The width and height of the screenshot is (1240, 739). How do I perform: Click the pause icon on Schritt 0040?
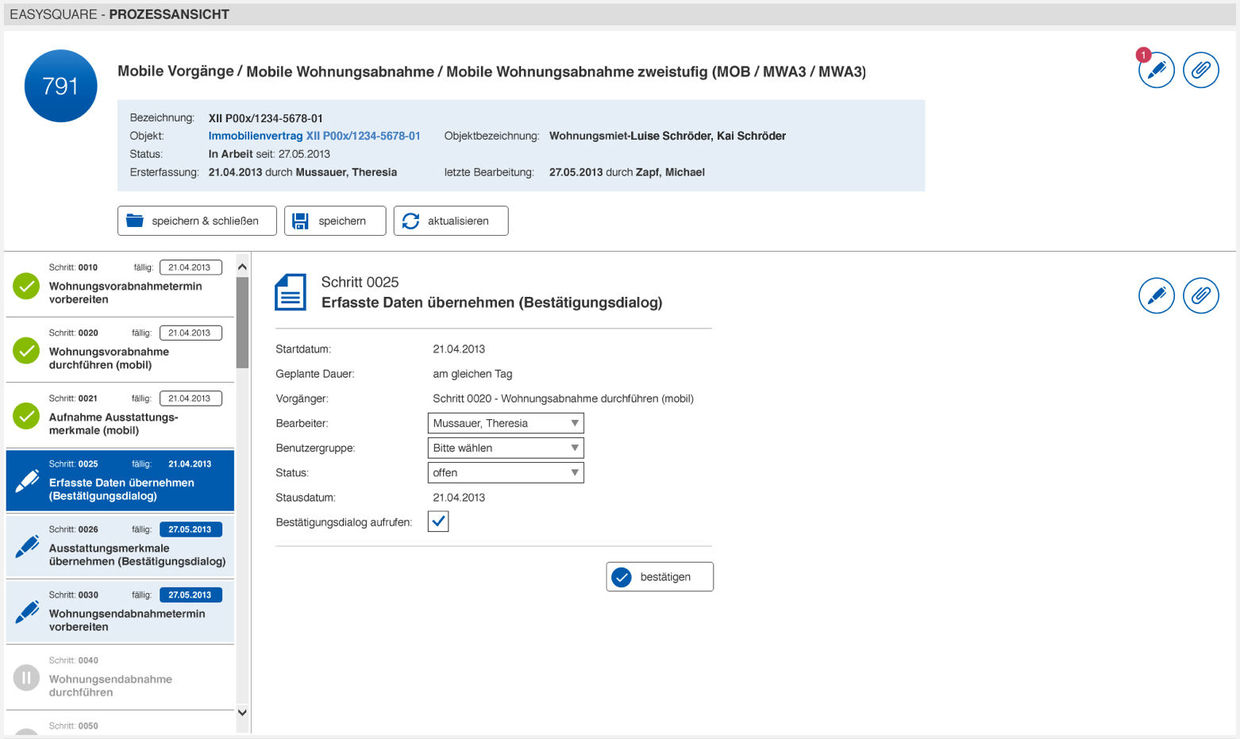point(25,678)
